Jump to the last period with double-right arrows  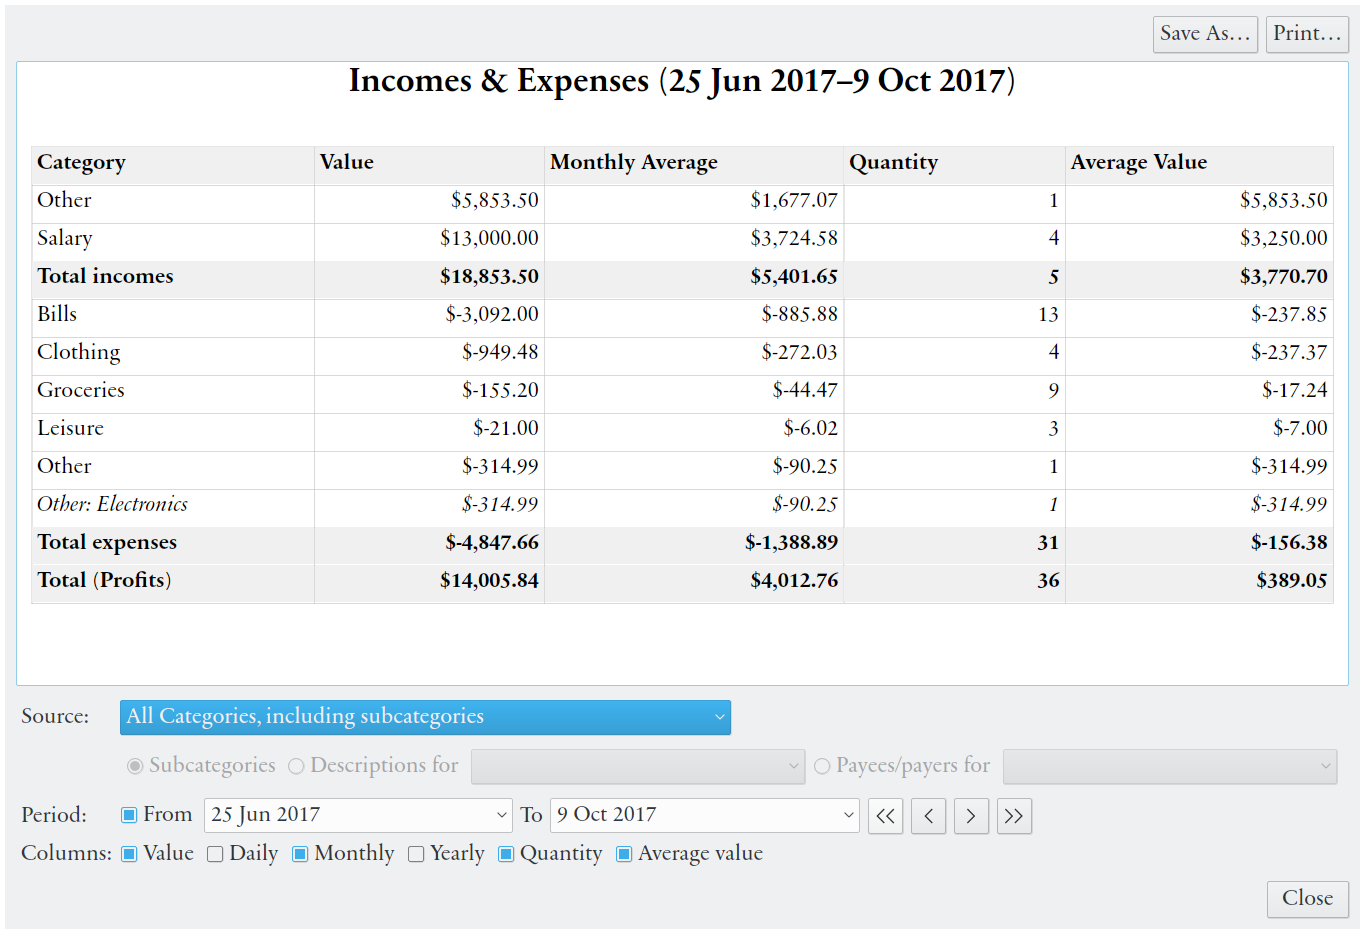[x=1014, y=816]
